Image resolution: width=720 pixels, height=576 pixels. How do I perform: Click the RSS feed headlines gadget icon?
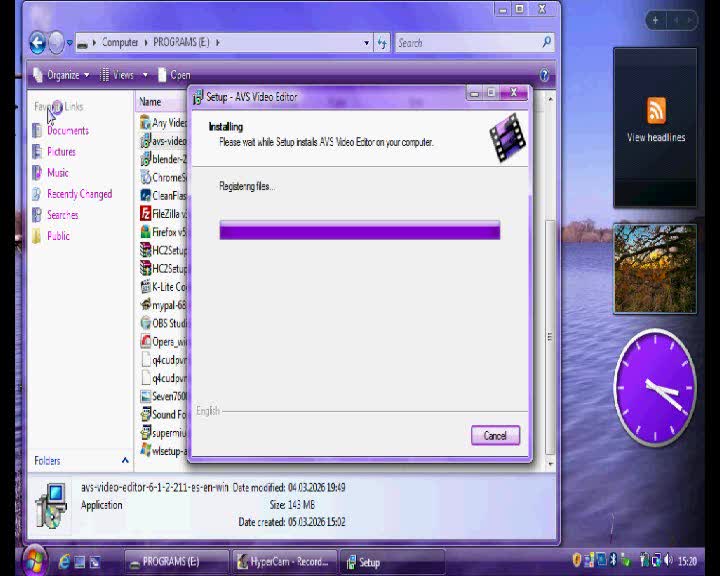[x=656, y=110]
